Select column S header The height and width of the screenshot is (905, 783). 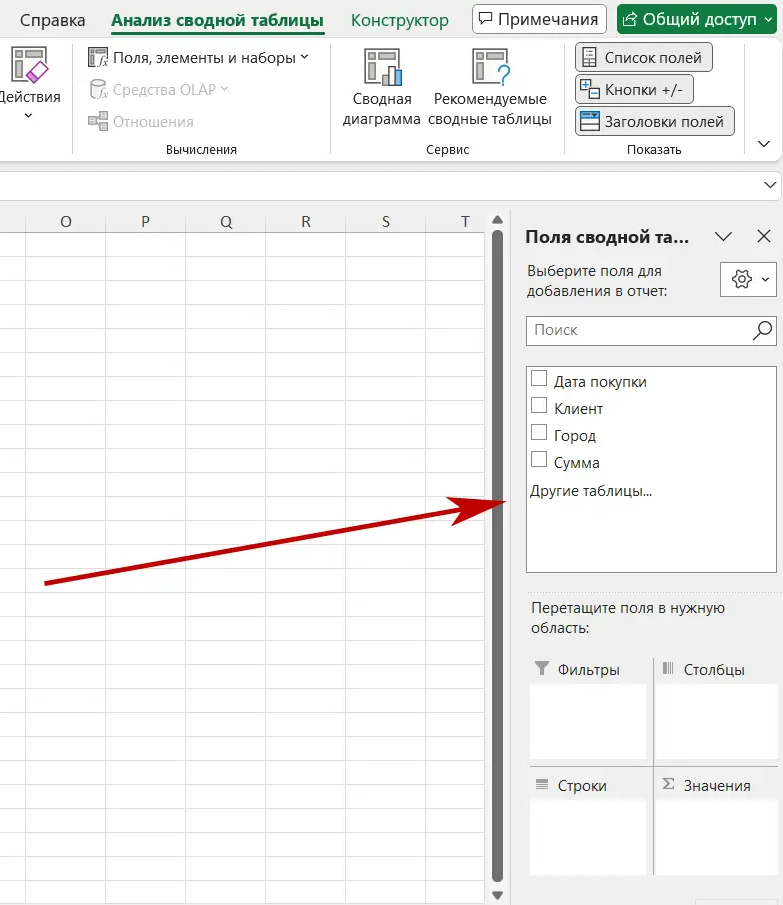coord(385,222)
